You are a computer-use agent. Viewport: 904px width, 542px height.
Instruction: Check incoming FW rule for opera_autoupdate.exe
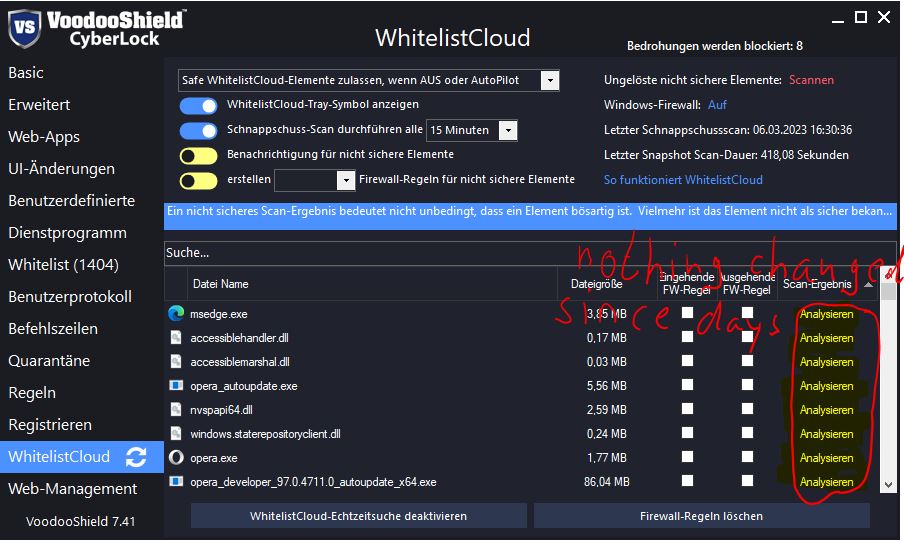(x=687, y=385)
